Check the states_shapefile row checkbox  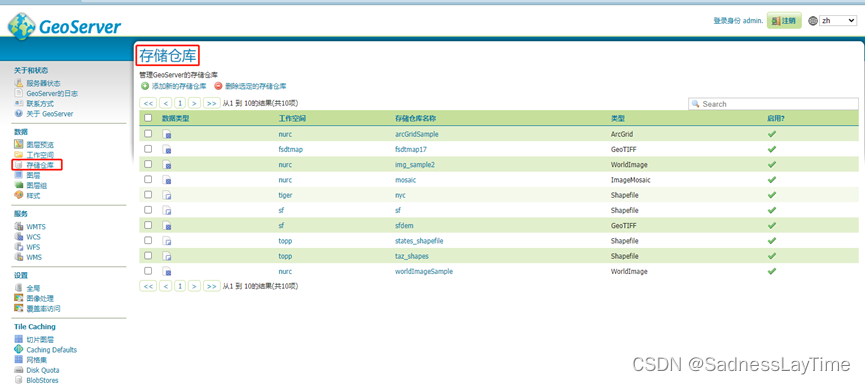(148, 241)
